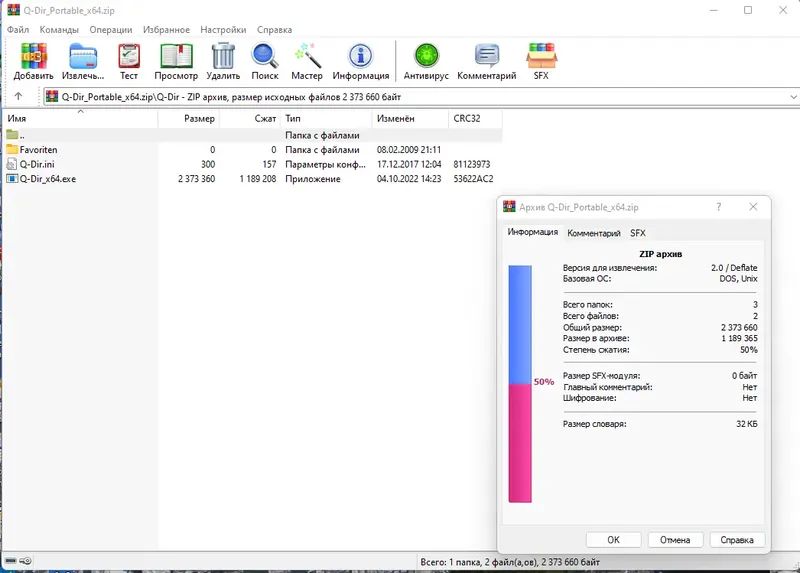Open the Команды menu

(59, 30)
